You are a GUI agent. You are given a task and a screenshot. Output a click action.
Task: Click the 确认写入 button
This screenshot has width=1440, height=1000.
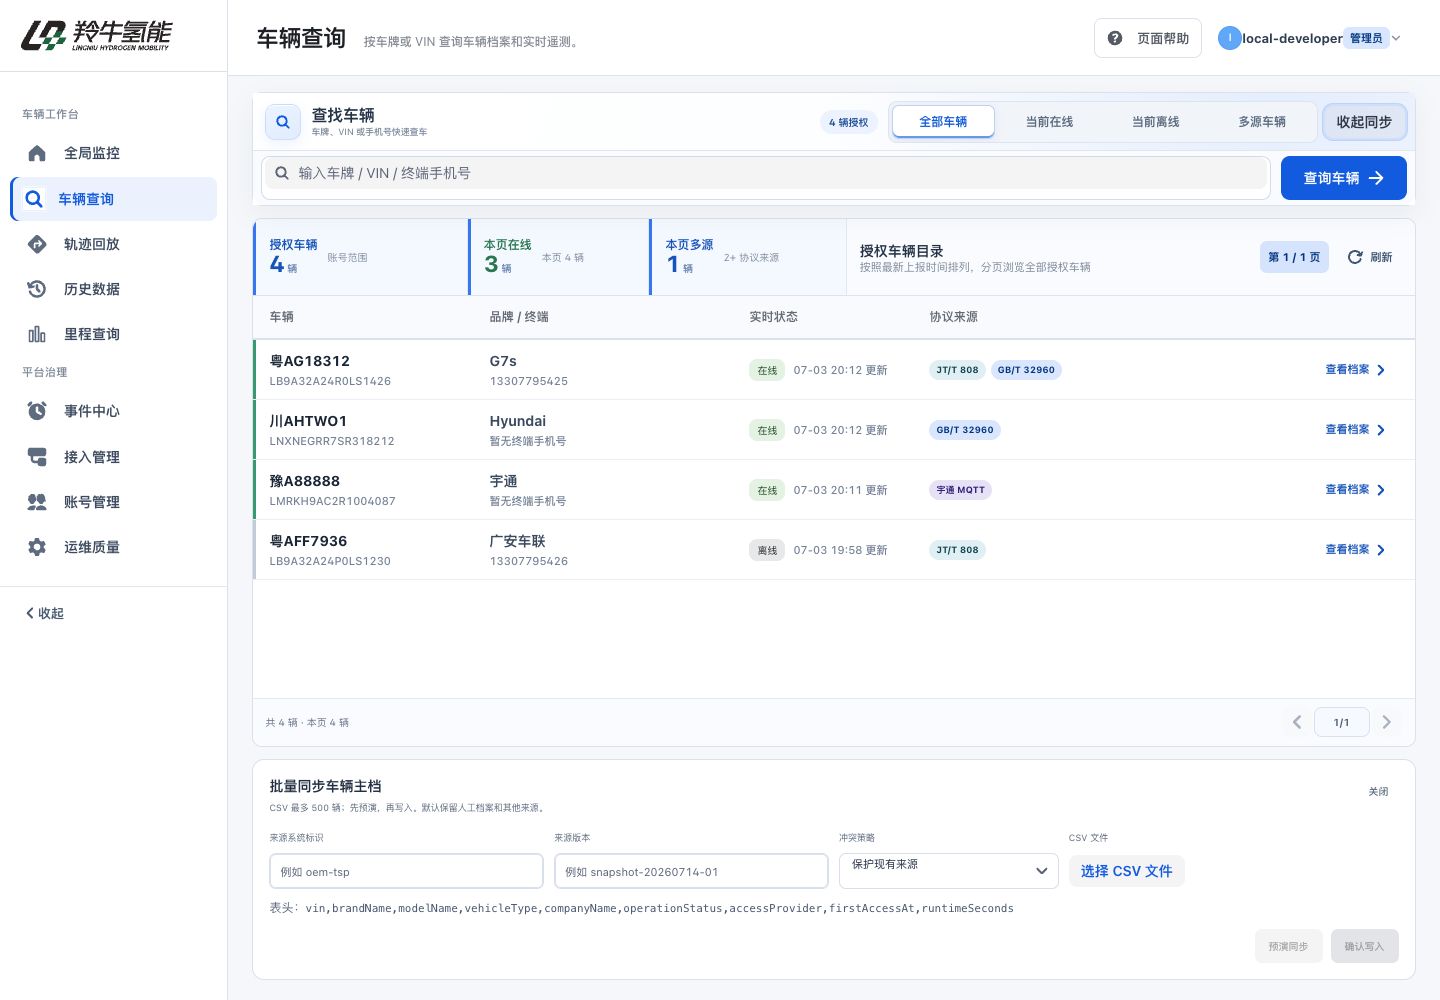pyautogui.click(x=1364, y=946)
